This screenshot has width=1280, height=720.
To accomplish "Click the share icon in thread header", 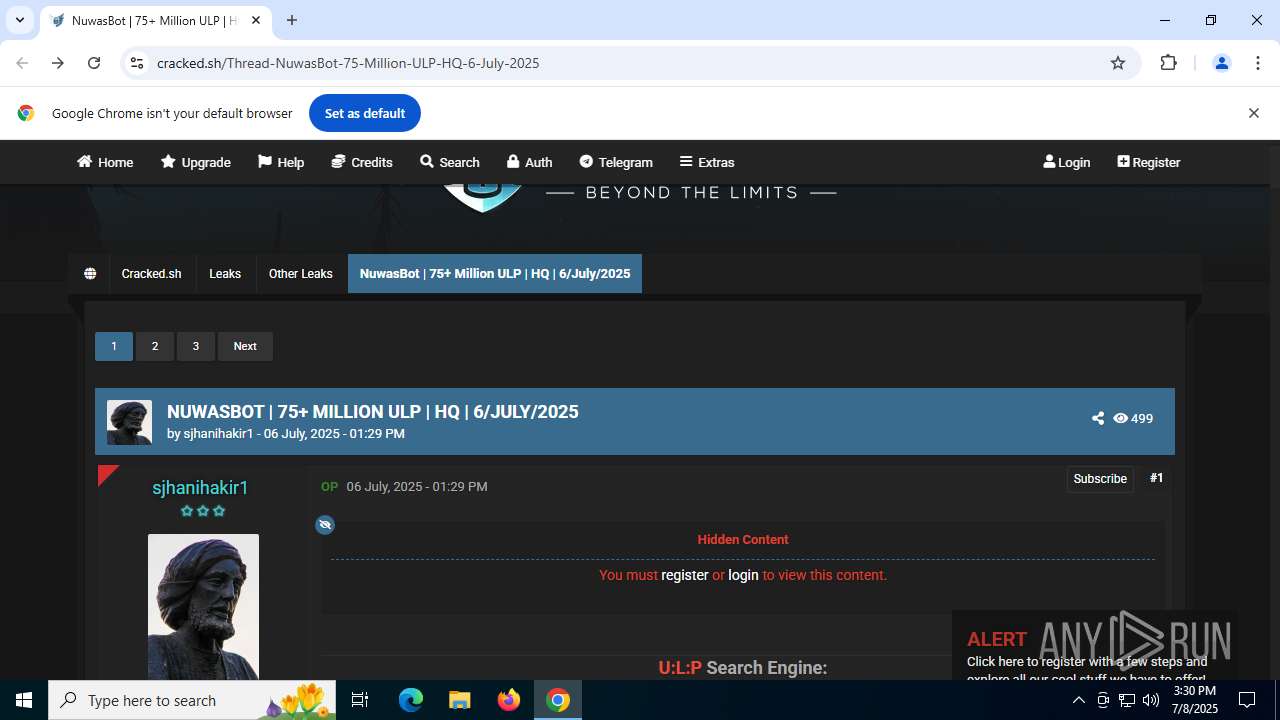I will click(1098, 418).
